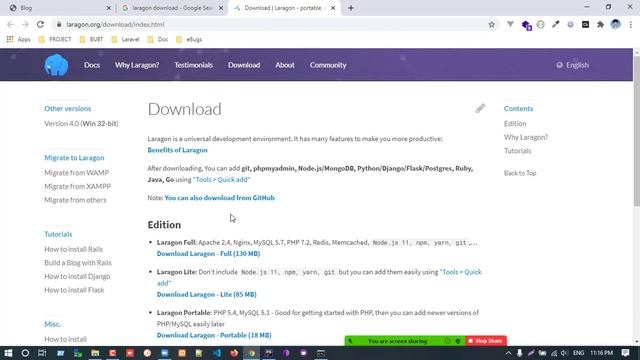Screen dimensions: 640x360
Task: Open the volume control in system tray
Action: (x=564, y=353)
